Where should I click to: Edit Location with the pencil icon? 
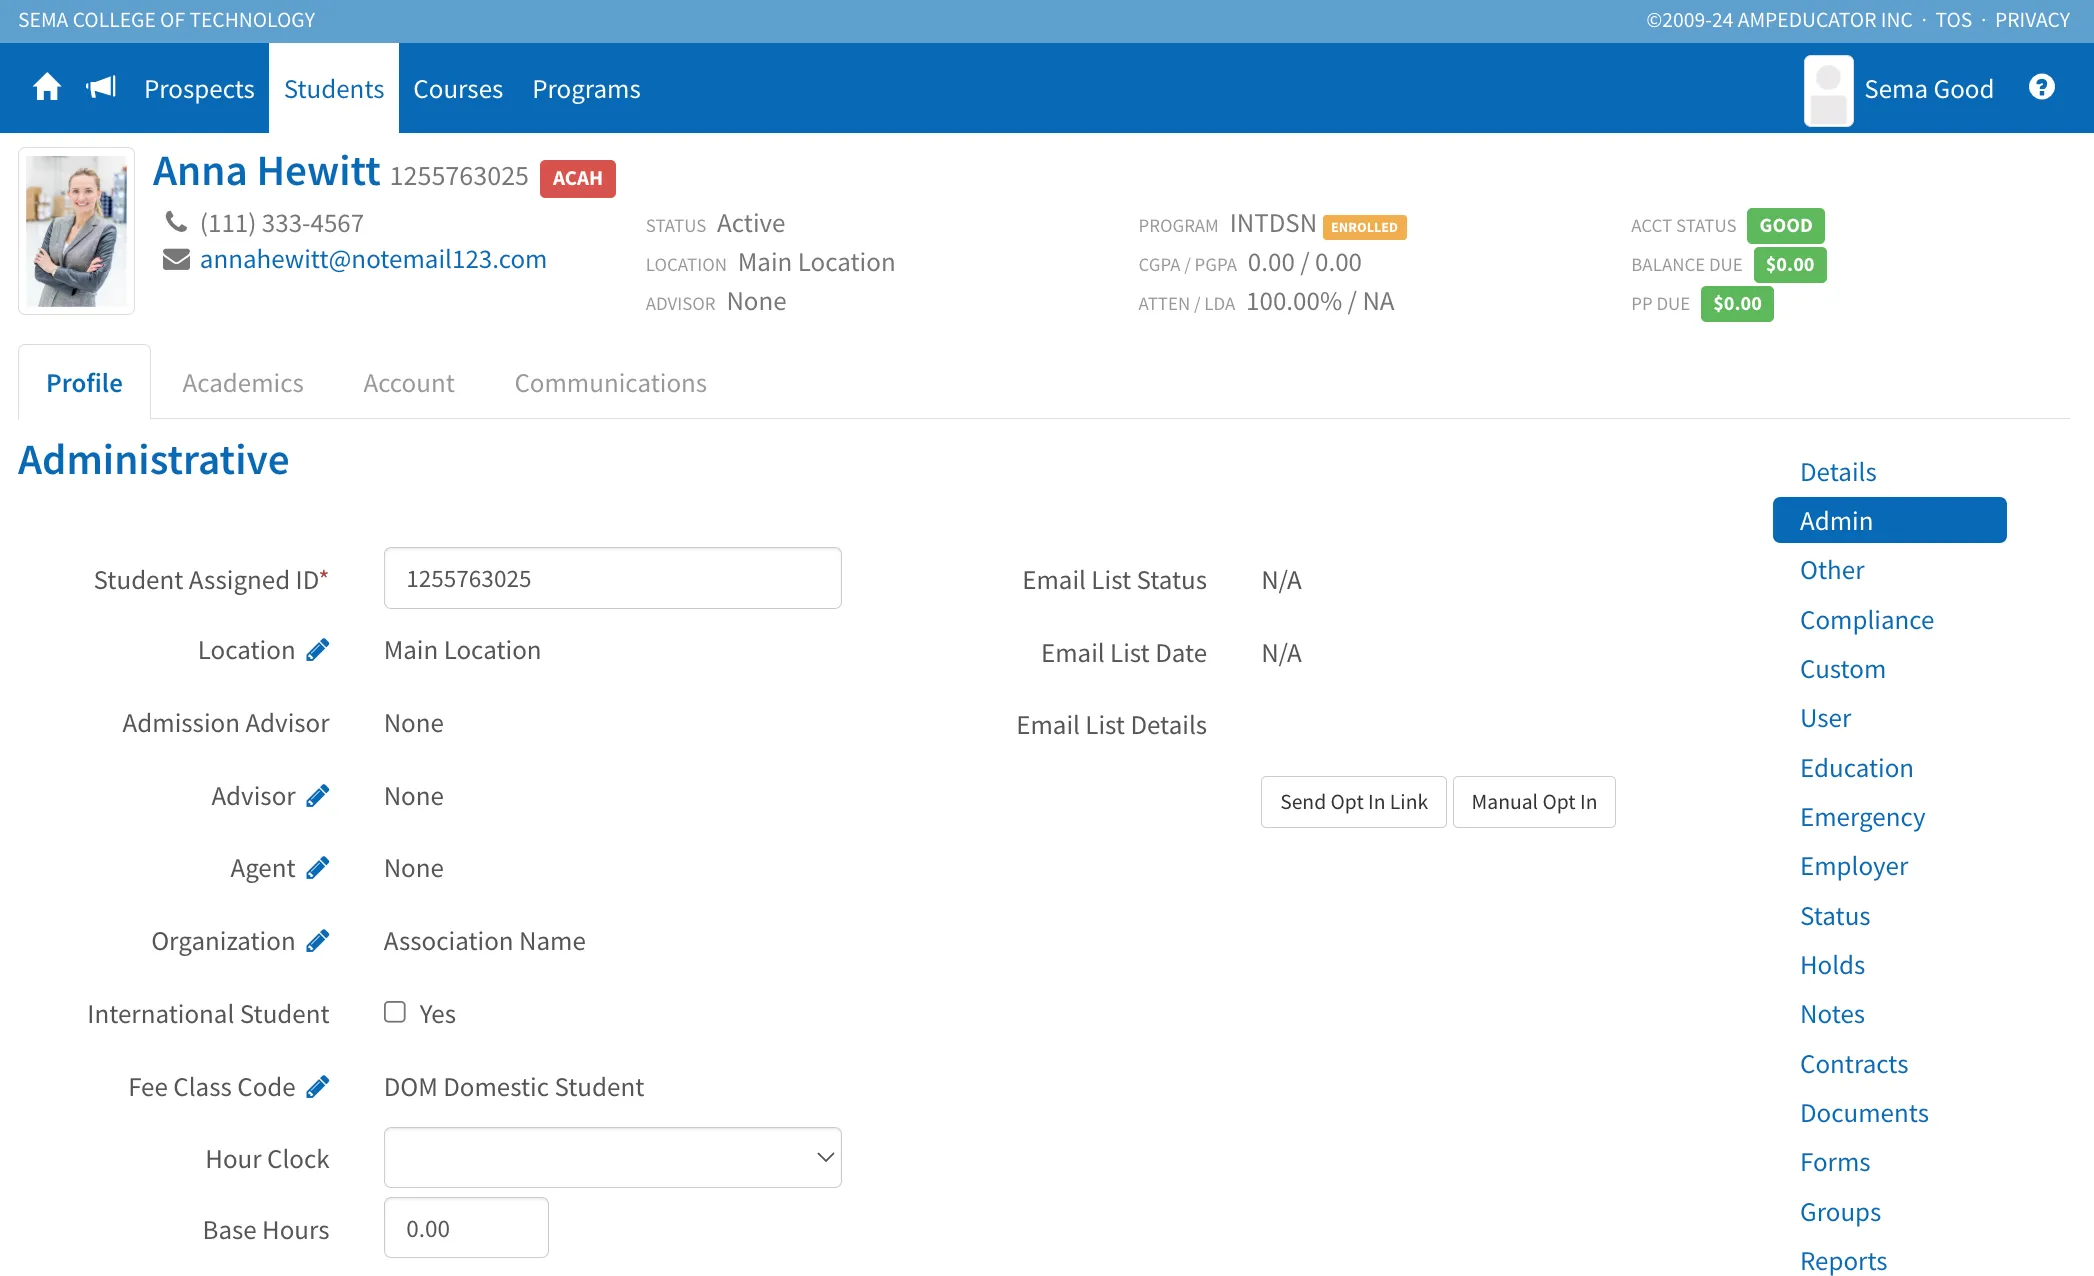click(318, 650)
